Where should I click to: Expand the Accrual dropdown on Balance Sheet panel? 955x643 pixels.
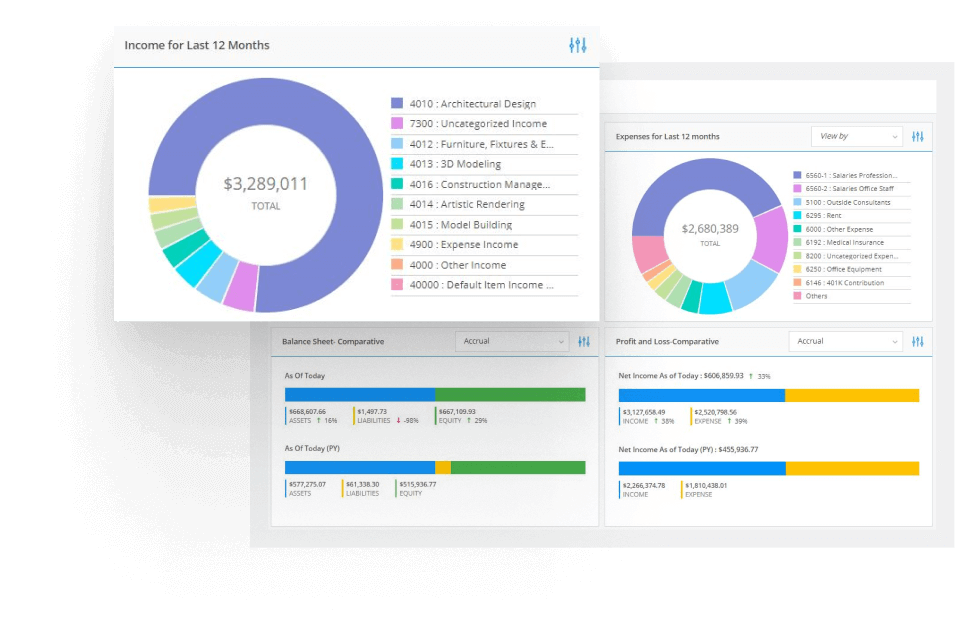[512, 341]
